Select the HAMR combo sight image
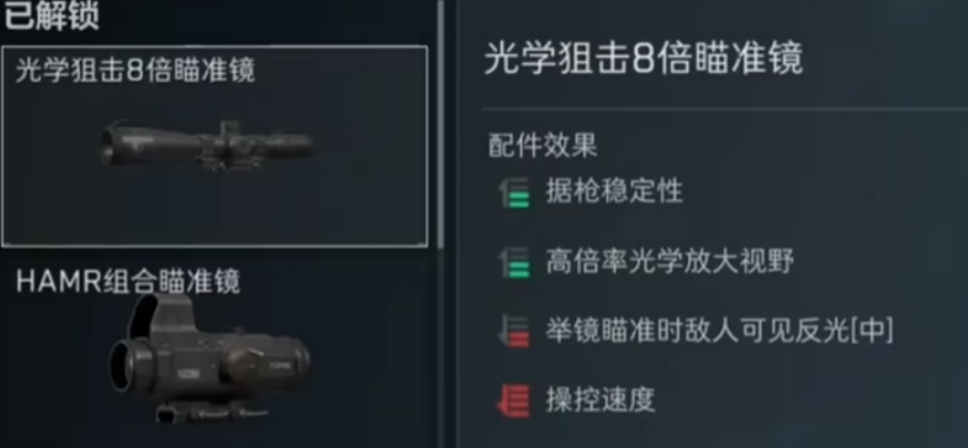 [210, 360]
